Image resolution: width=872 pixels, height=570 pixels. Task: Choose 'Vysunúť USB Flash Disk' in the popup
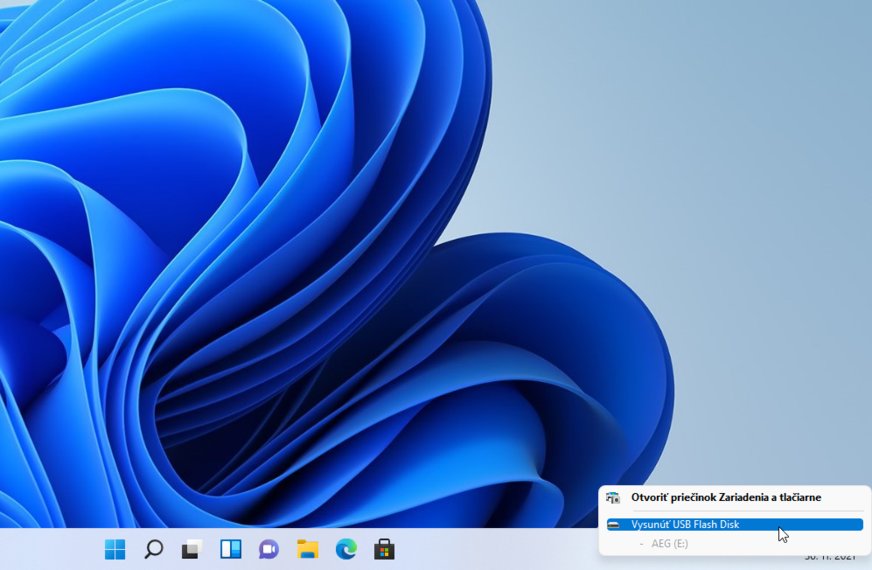685,524
